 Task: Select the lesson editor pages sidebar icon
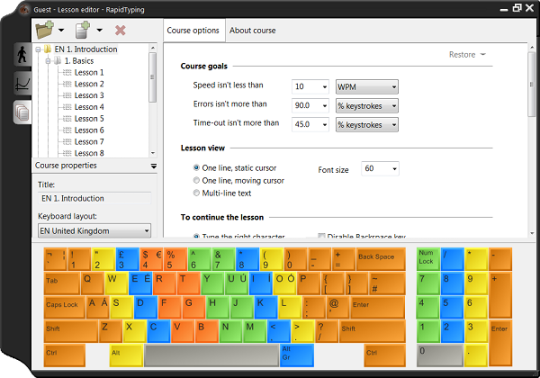[22, 113]
